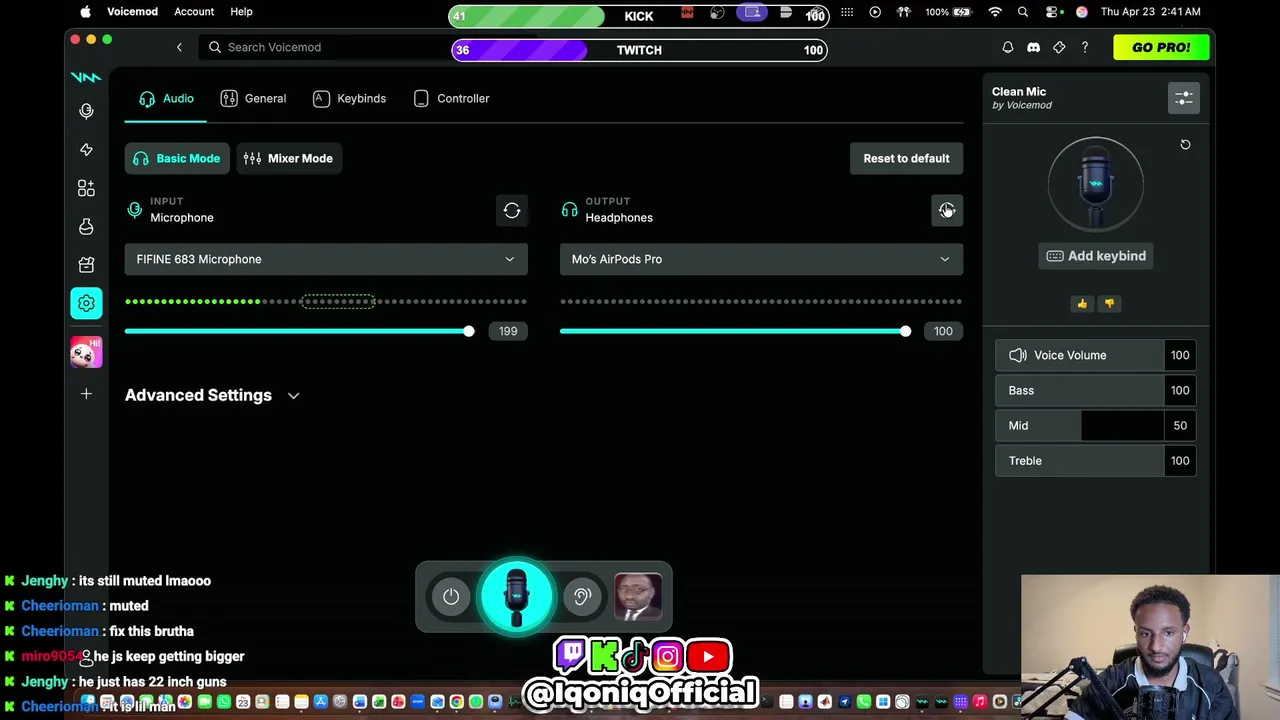Open the pink character sidebar thumbnail

(x=86, y=352)
